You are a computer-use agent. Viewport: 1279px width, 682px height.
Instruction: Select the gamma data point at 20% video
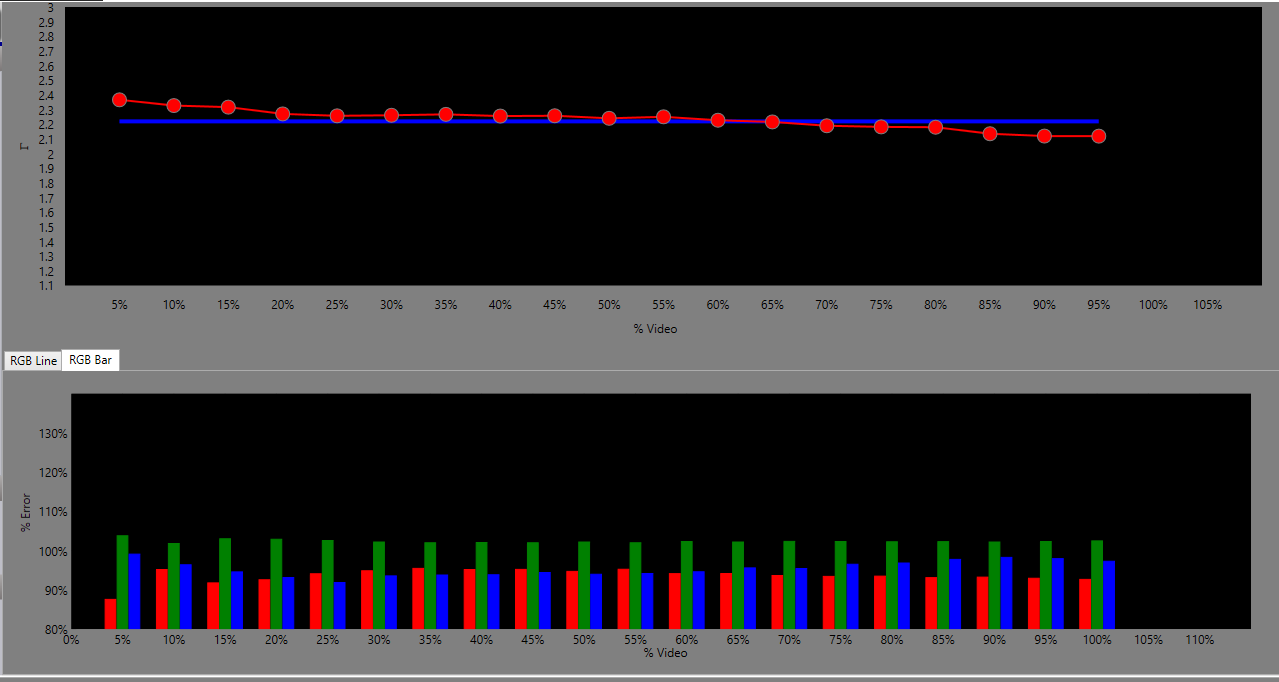[x=283, y=114]
